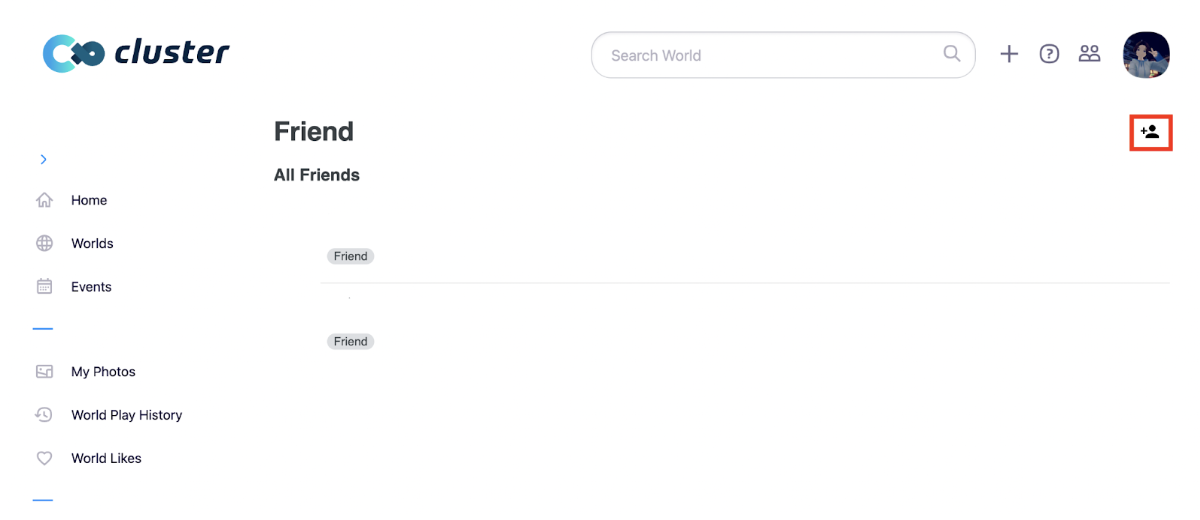Click the add friend icon
Viewport: 1200px width, 520px height.
point(1150,132)
